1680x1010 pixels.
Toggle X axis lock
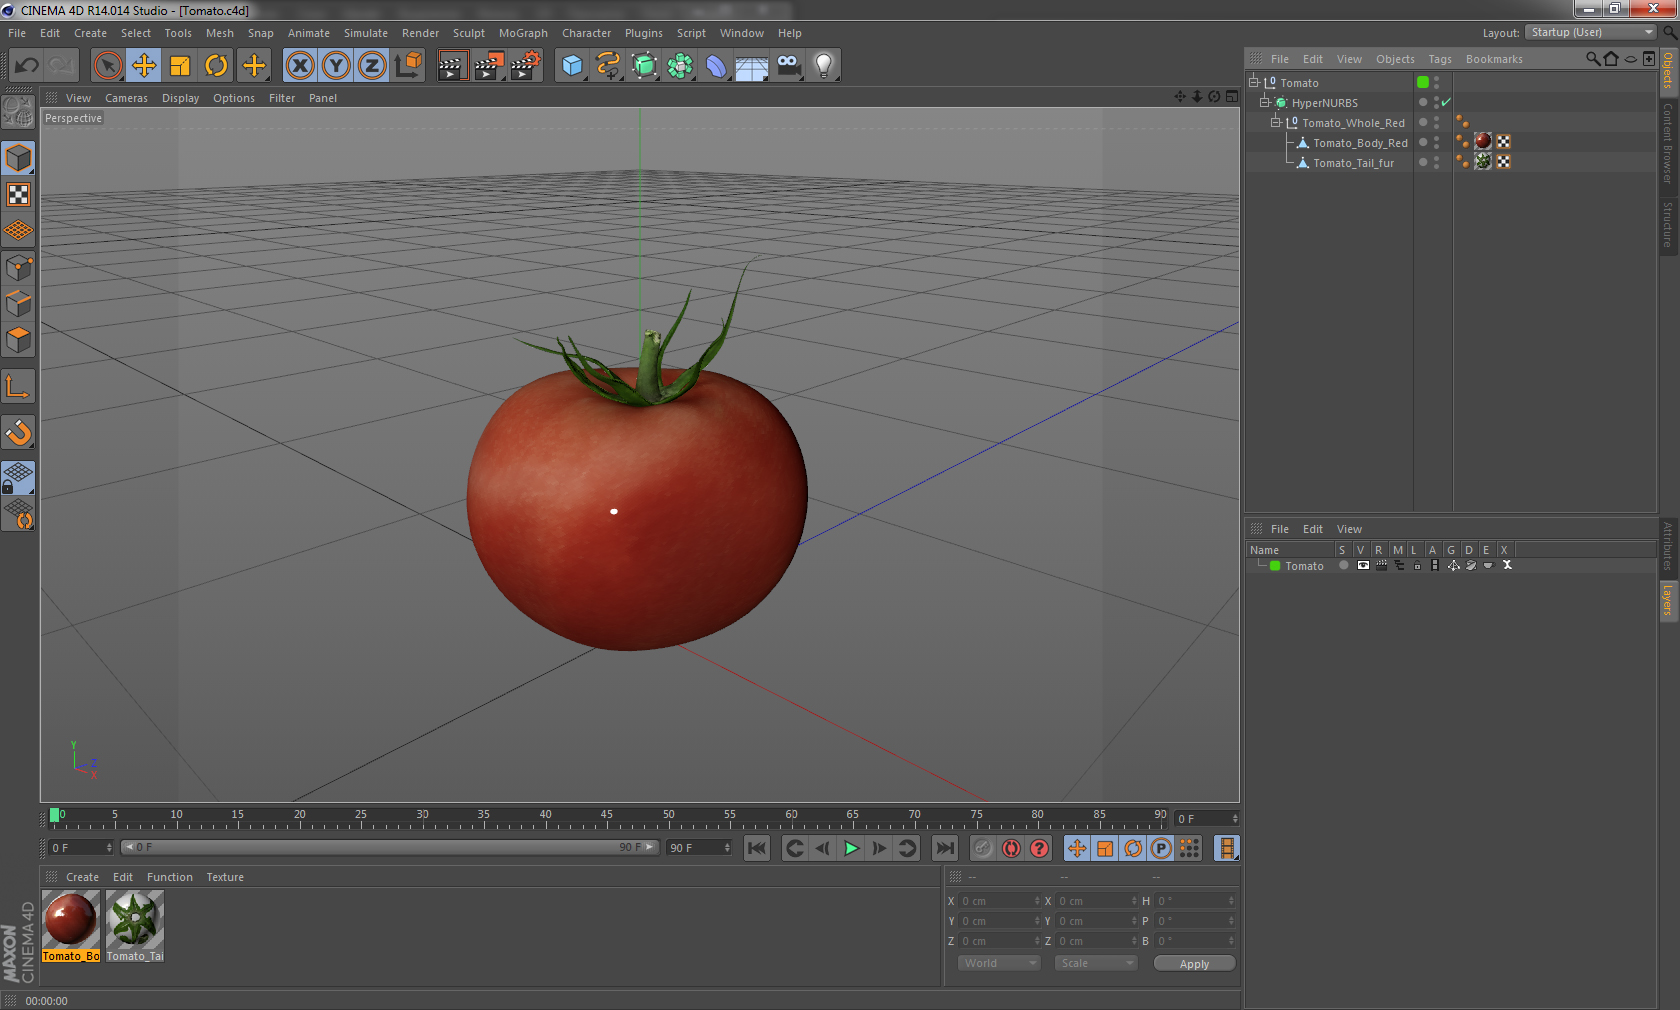pyautogui.click(x=300, y=66)
